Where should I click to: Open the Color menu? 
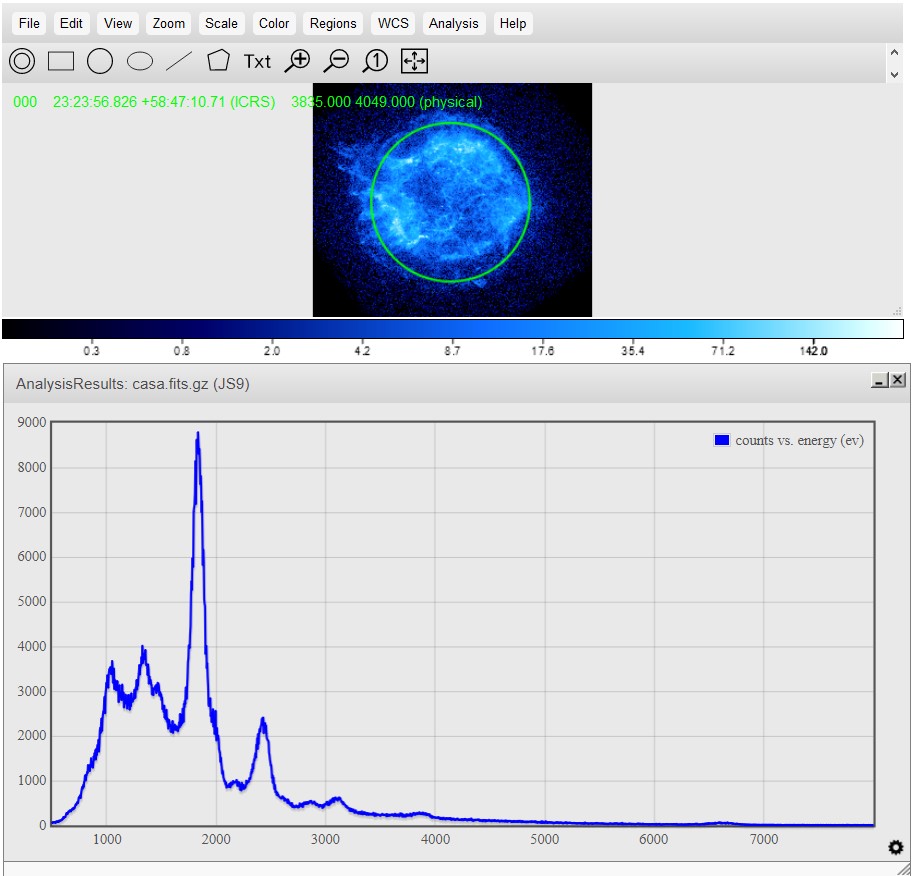pos(273,23)
